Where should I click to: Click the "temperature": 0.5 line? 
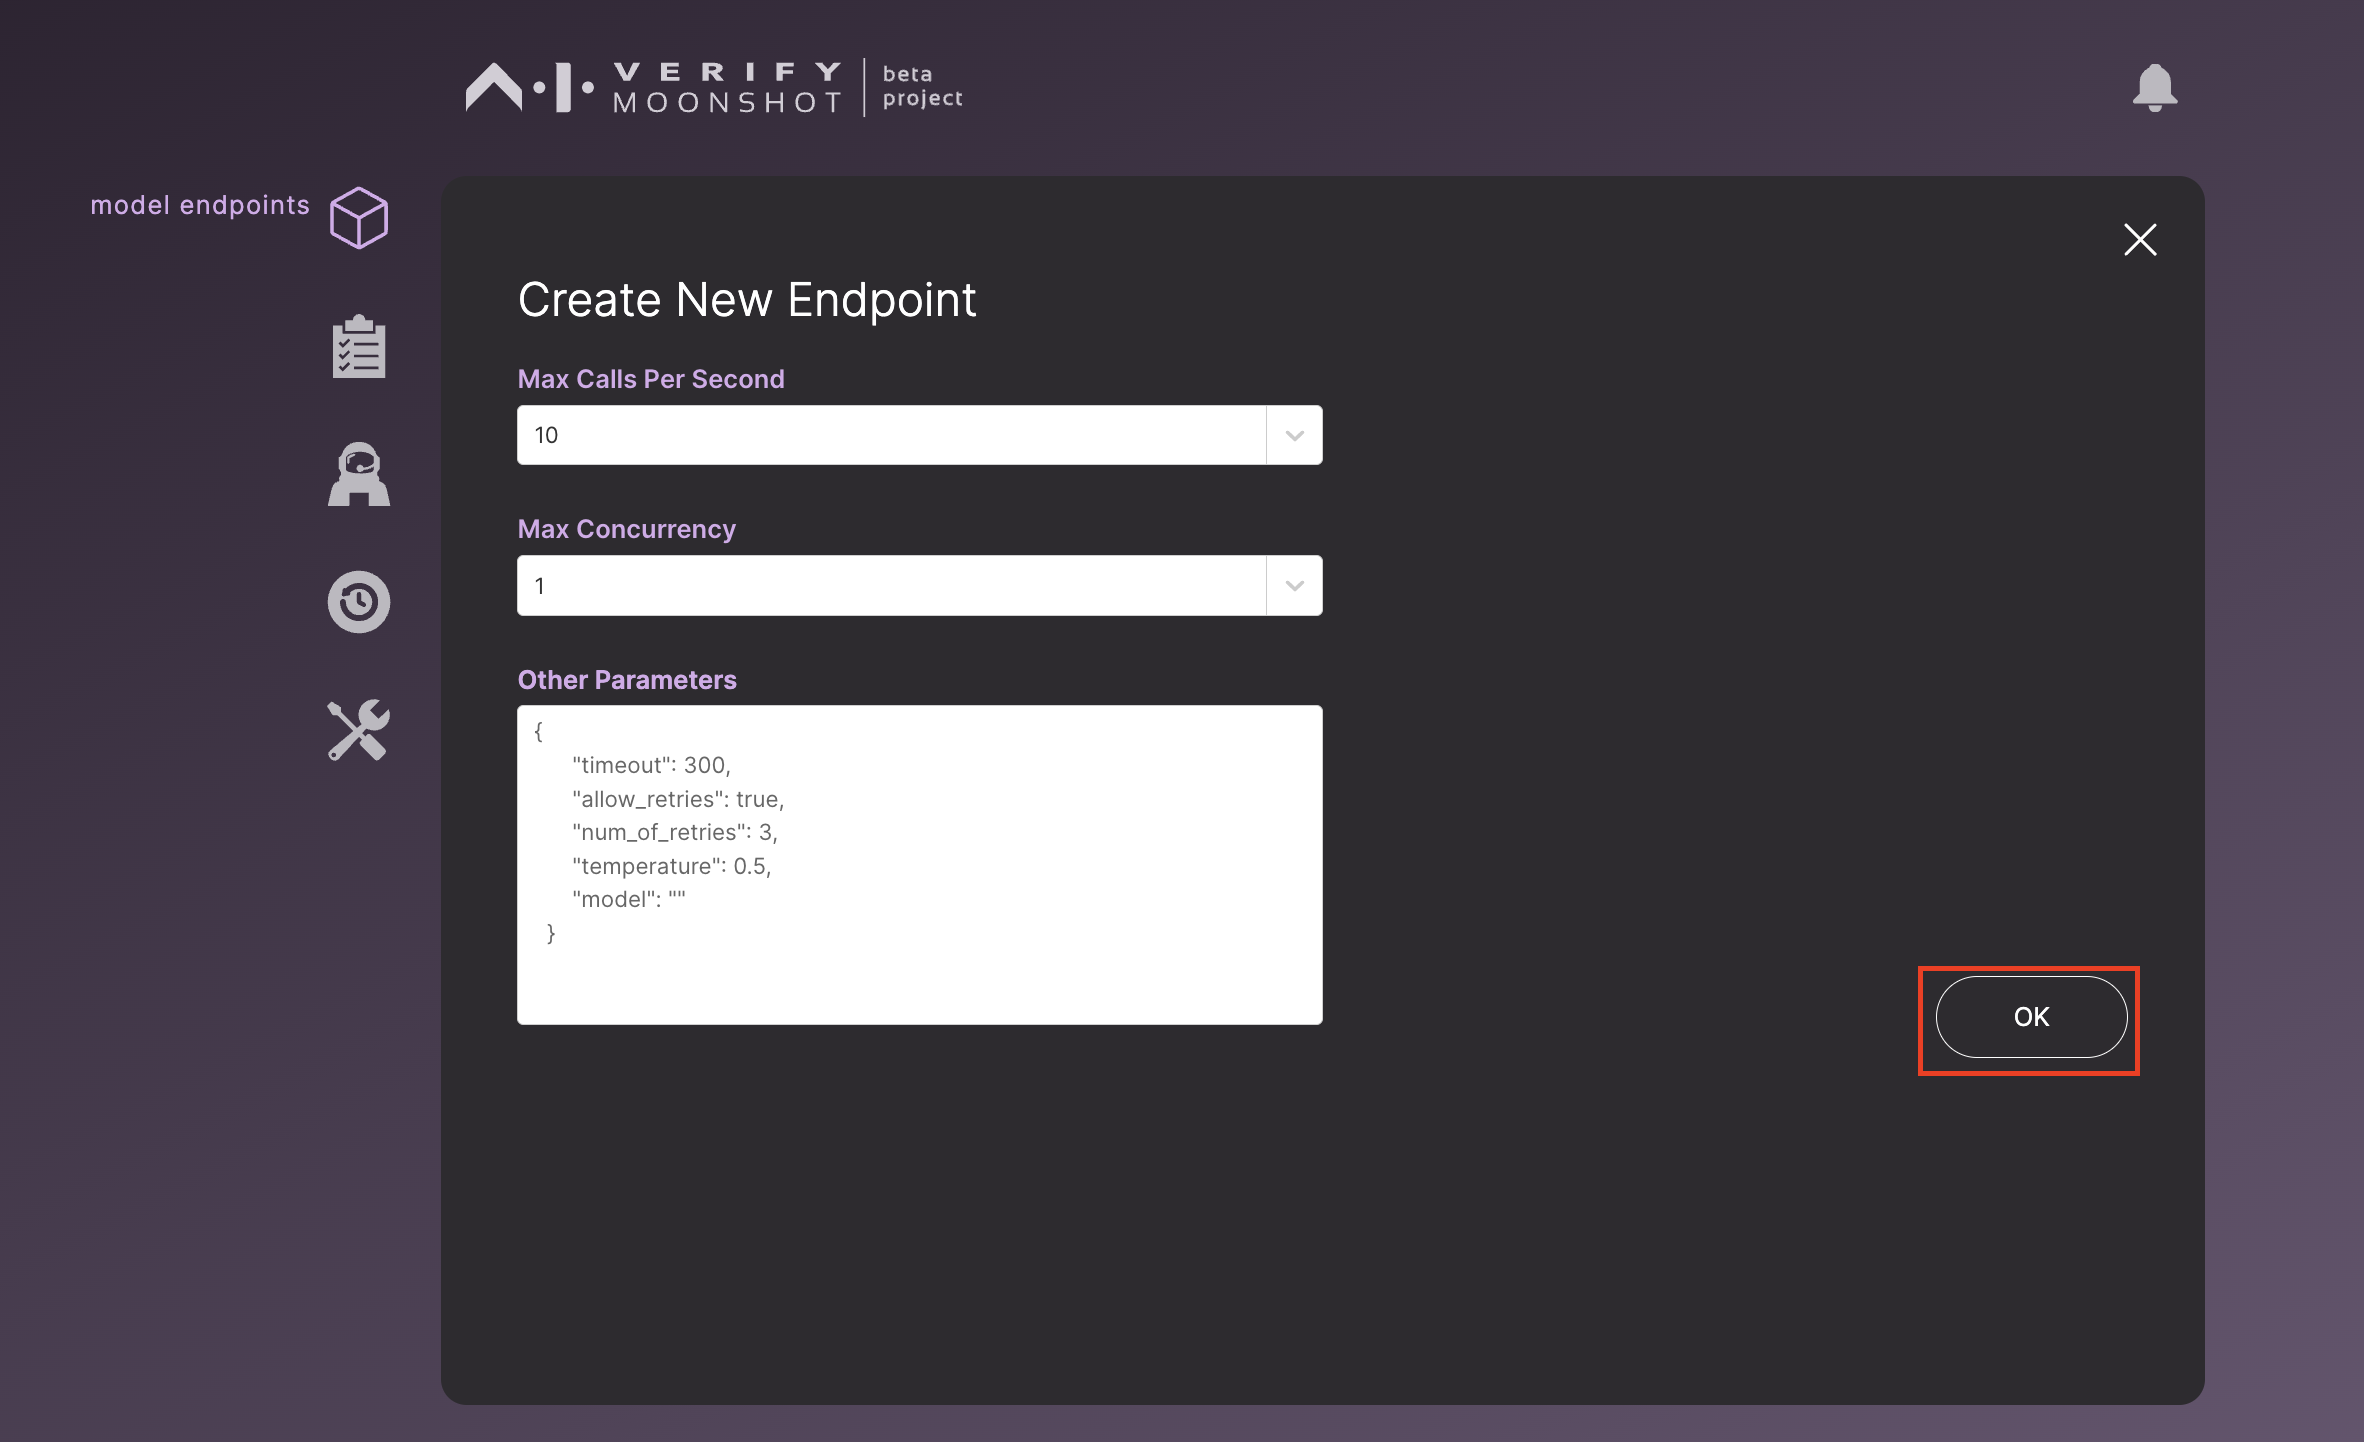[x=671, y=866]
